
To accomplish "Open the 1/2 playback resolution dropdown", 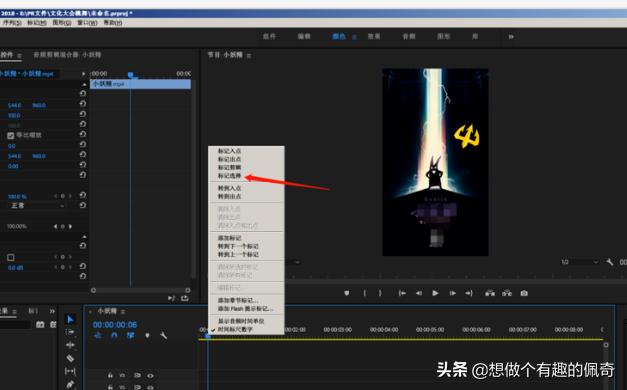I will pos(579,262).
